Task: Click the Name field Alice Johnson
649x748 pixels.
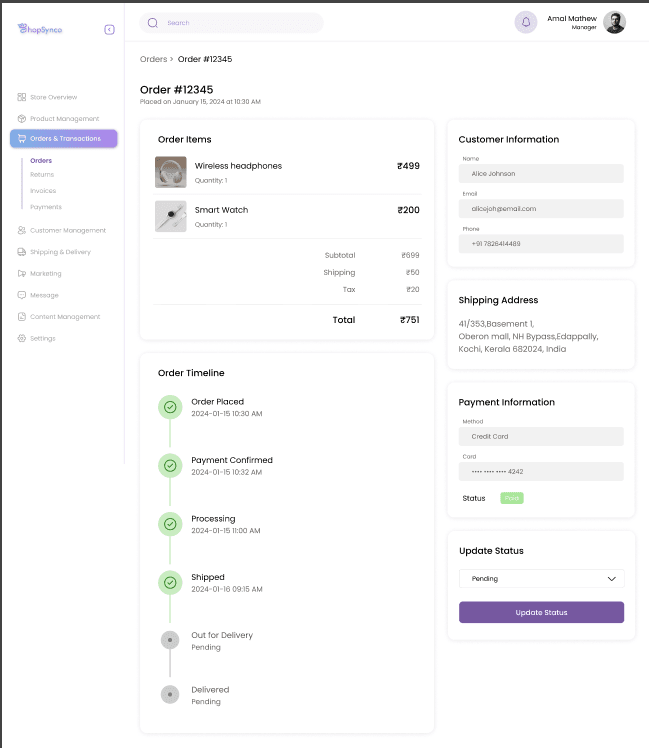Action: coord(541,174)
